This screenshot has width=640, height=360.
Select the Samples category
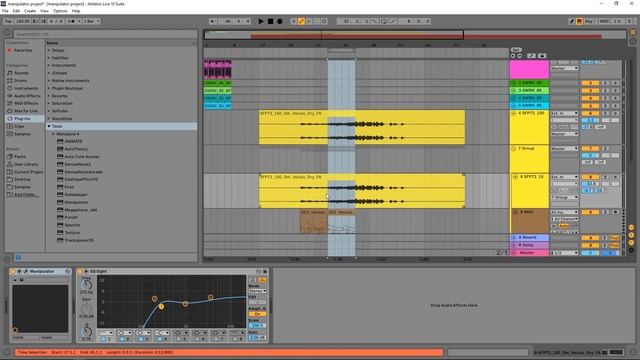(22, 134)
